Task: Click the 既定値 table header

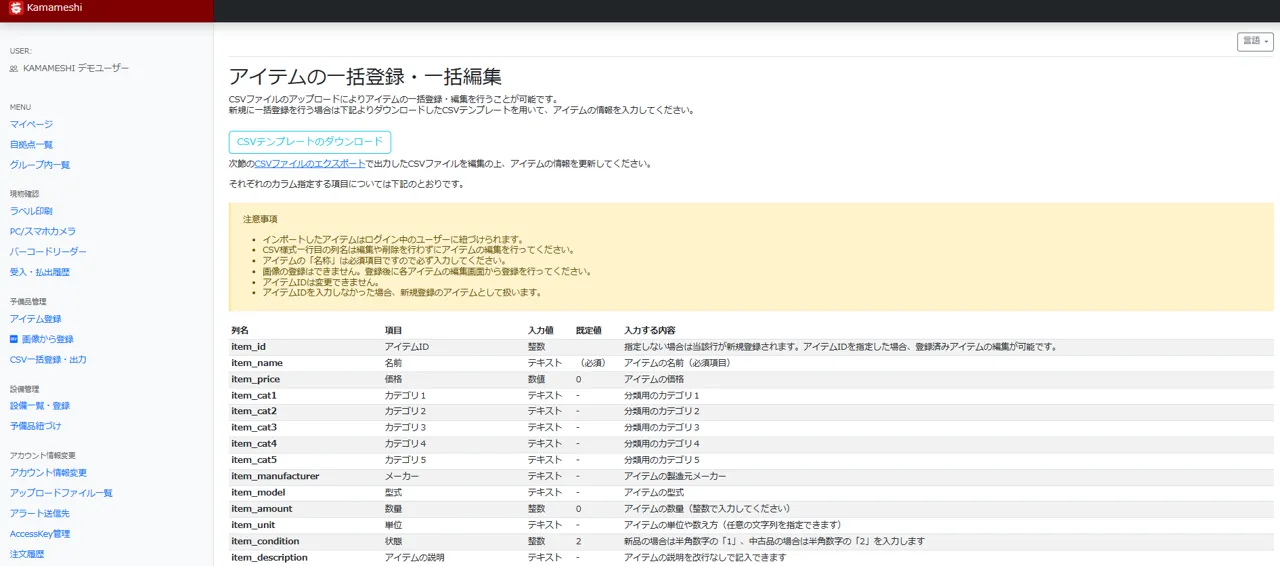Action: click(x=589, y=330)
